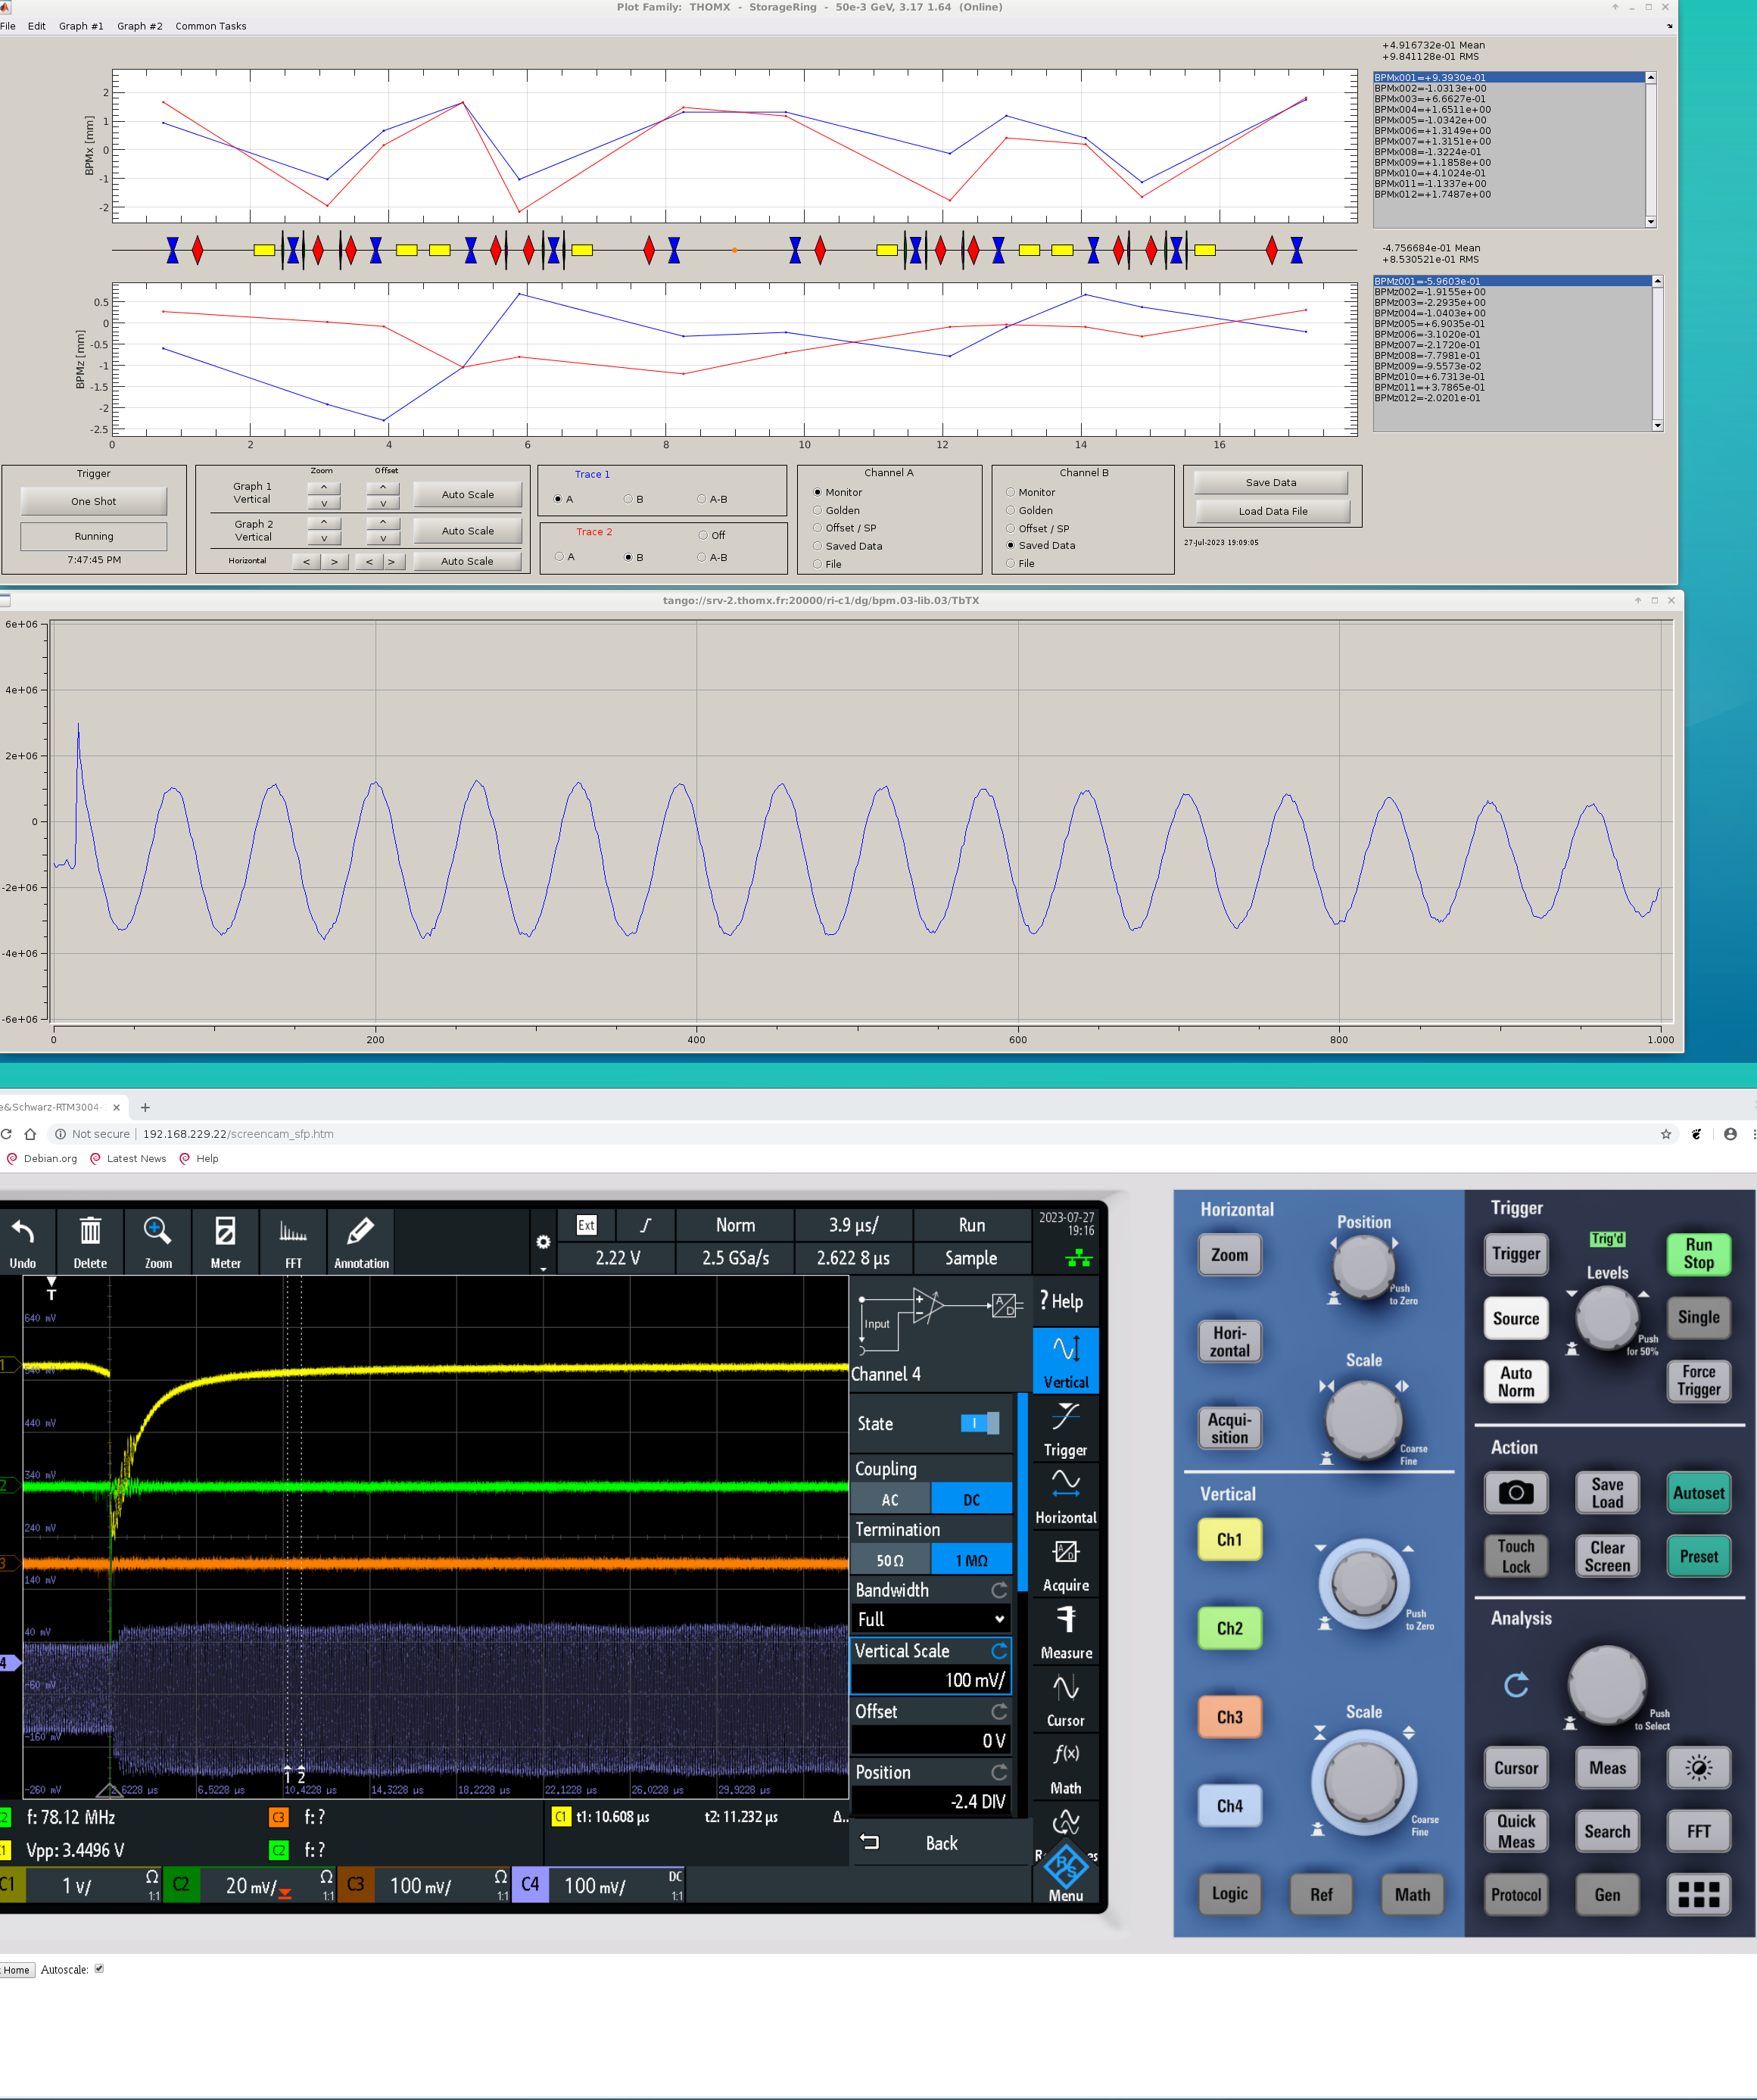Open the FFT spectrum tool icon
This screenshot has height=2100, width=1757.
coord(293,1233)
